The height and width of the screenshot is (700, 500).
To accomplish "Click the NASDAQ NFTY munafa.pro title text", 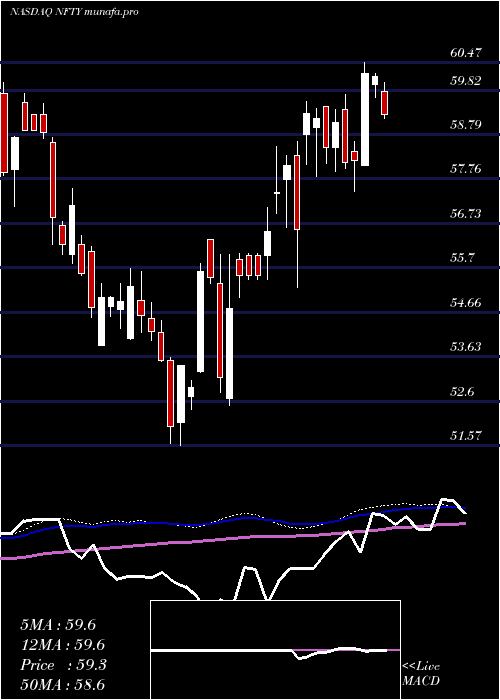I will point(74,12).
